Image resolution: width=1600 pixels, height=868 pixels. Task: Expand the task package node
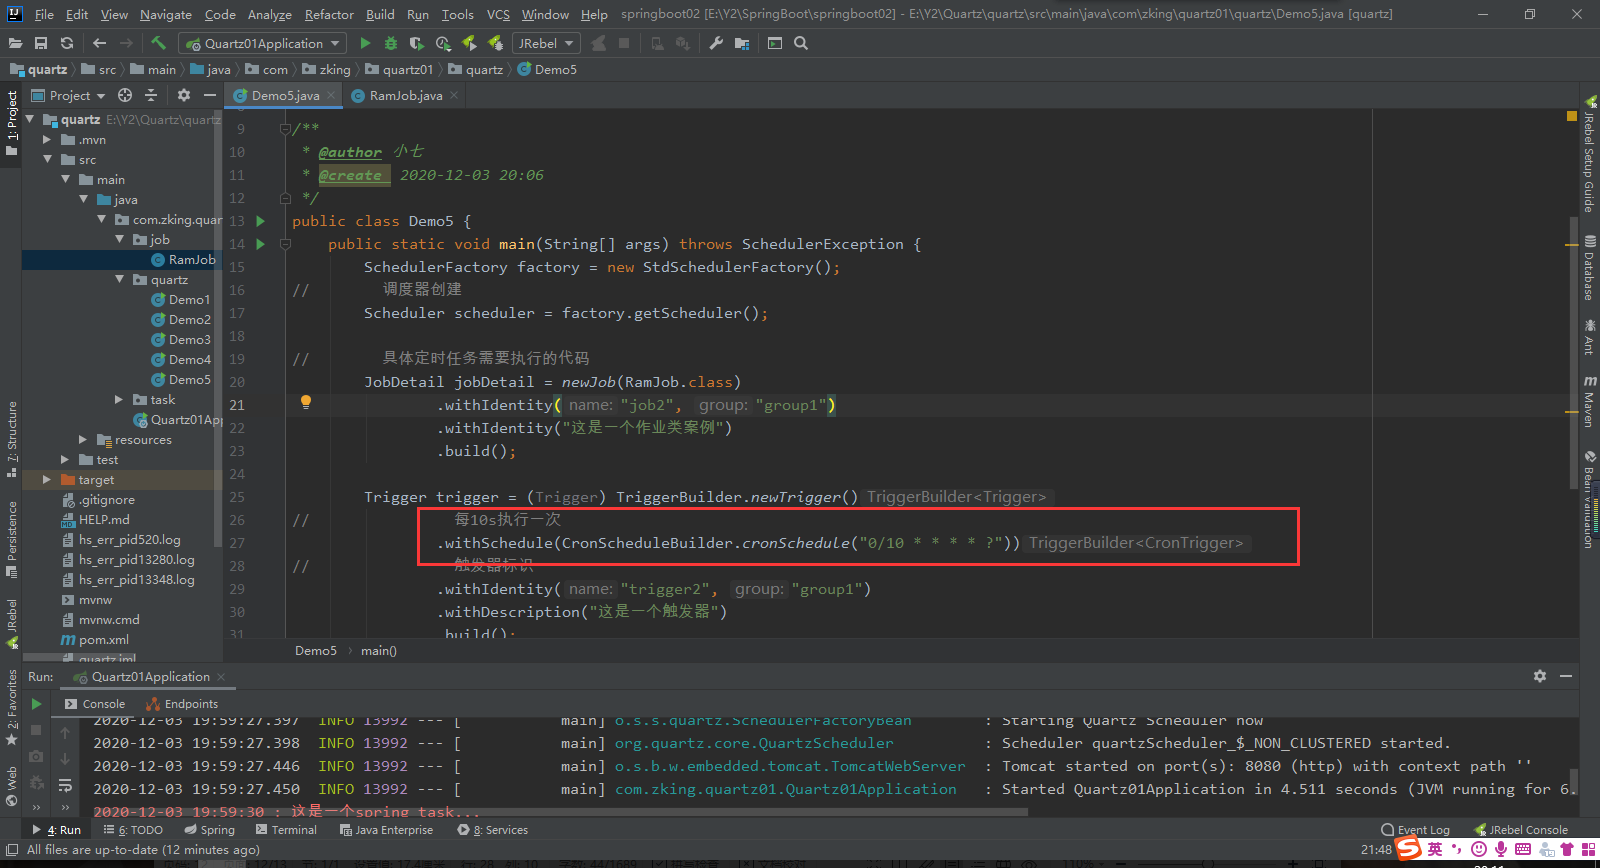(x=120, y=400)
